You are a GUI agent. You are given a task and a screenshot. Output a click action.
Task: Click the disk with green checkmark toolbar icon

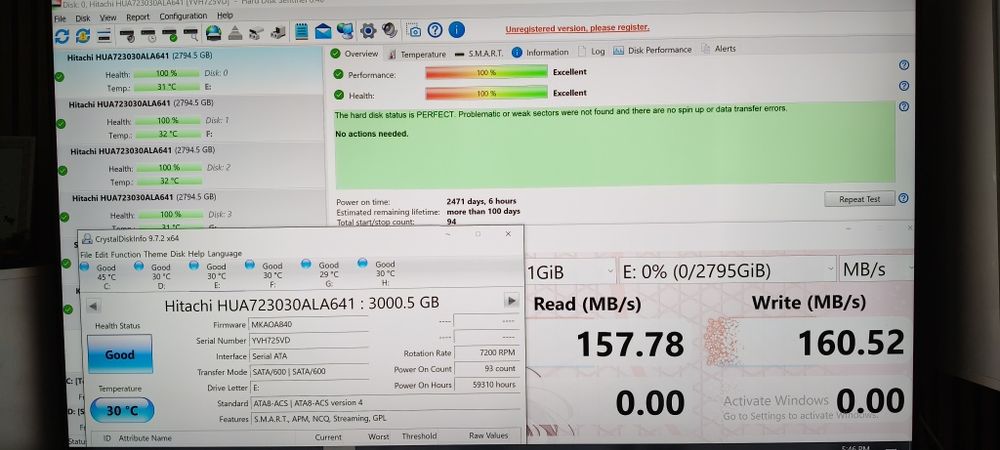point(169,34)
